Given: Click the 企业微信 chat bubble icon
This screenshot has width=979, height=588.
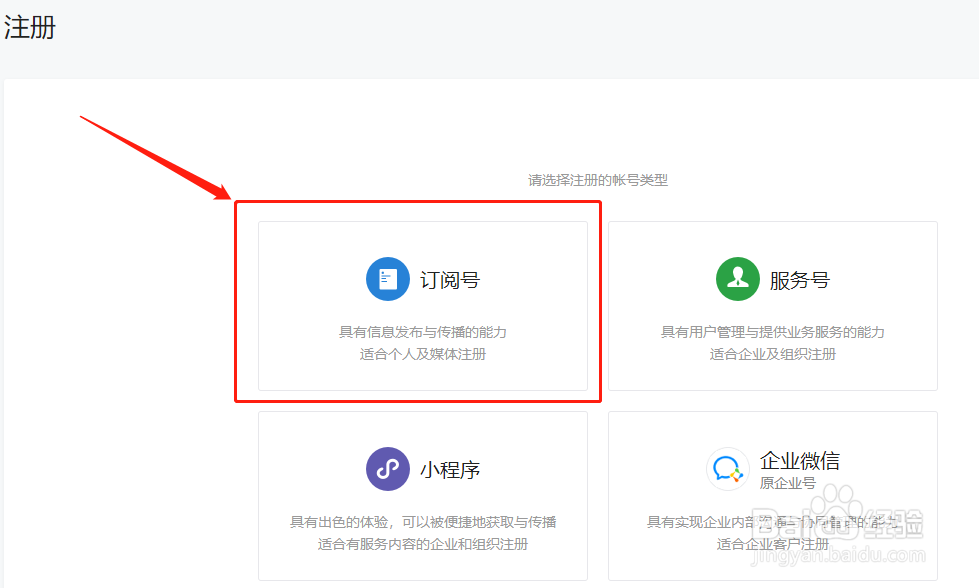Looking at the screenshot, I should click(727, 469).
